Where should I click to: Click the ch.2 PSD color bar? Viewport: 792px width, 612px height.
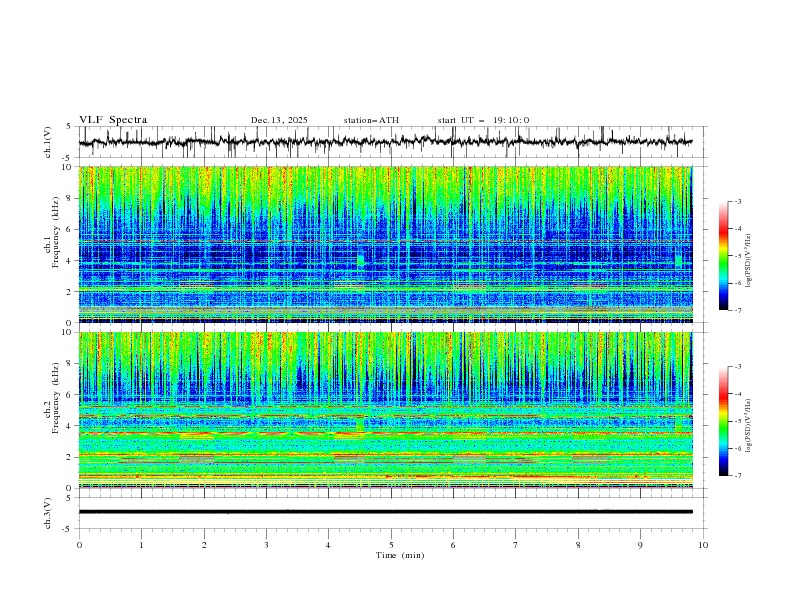click(x=724, y=421)
